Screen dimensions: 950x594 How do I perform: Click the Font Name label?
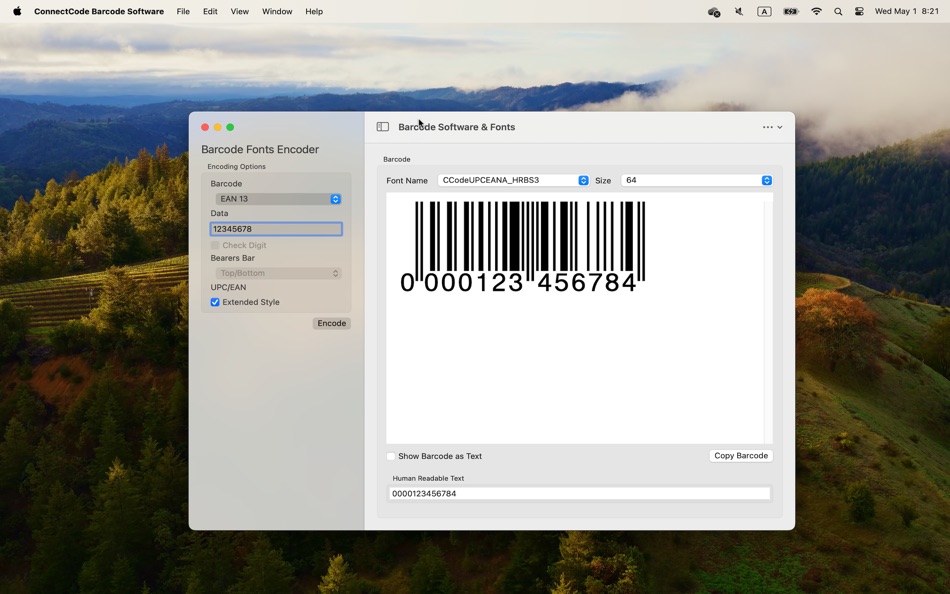407,181
